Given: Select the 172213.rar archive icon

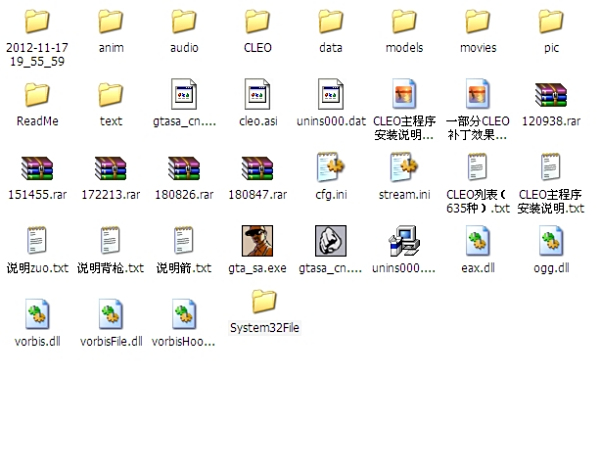Looking at the screenshot, I should [x=111, y=168].
